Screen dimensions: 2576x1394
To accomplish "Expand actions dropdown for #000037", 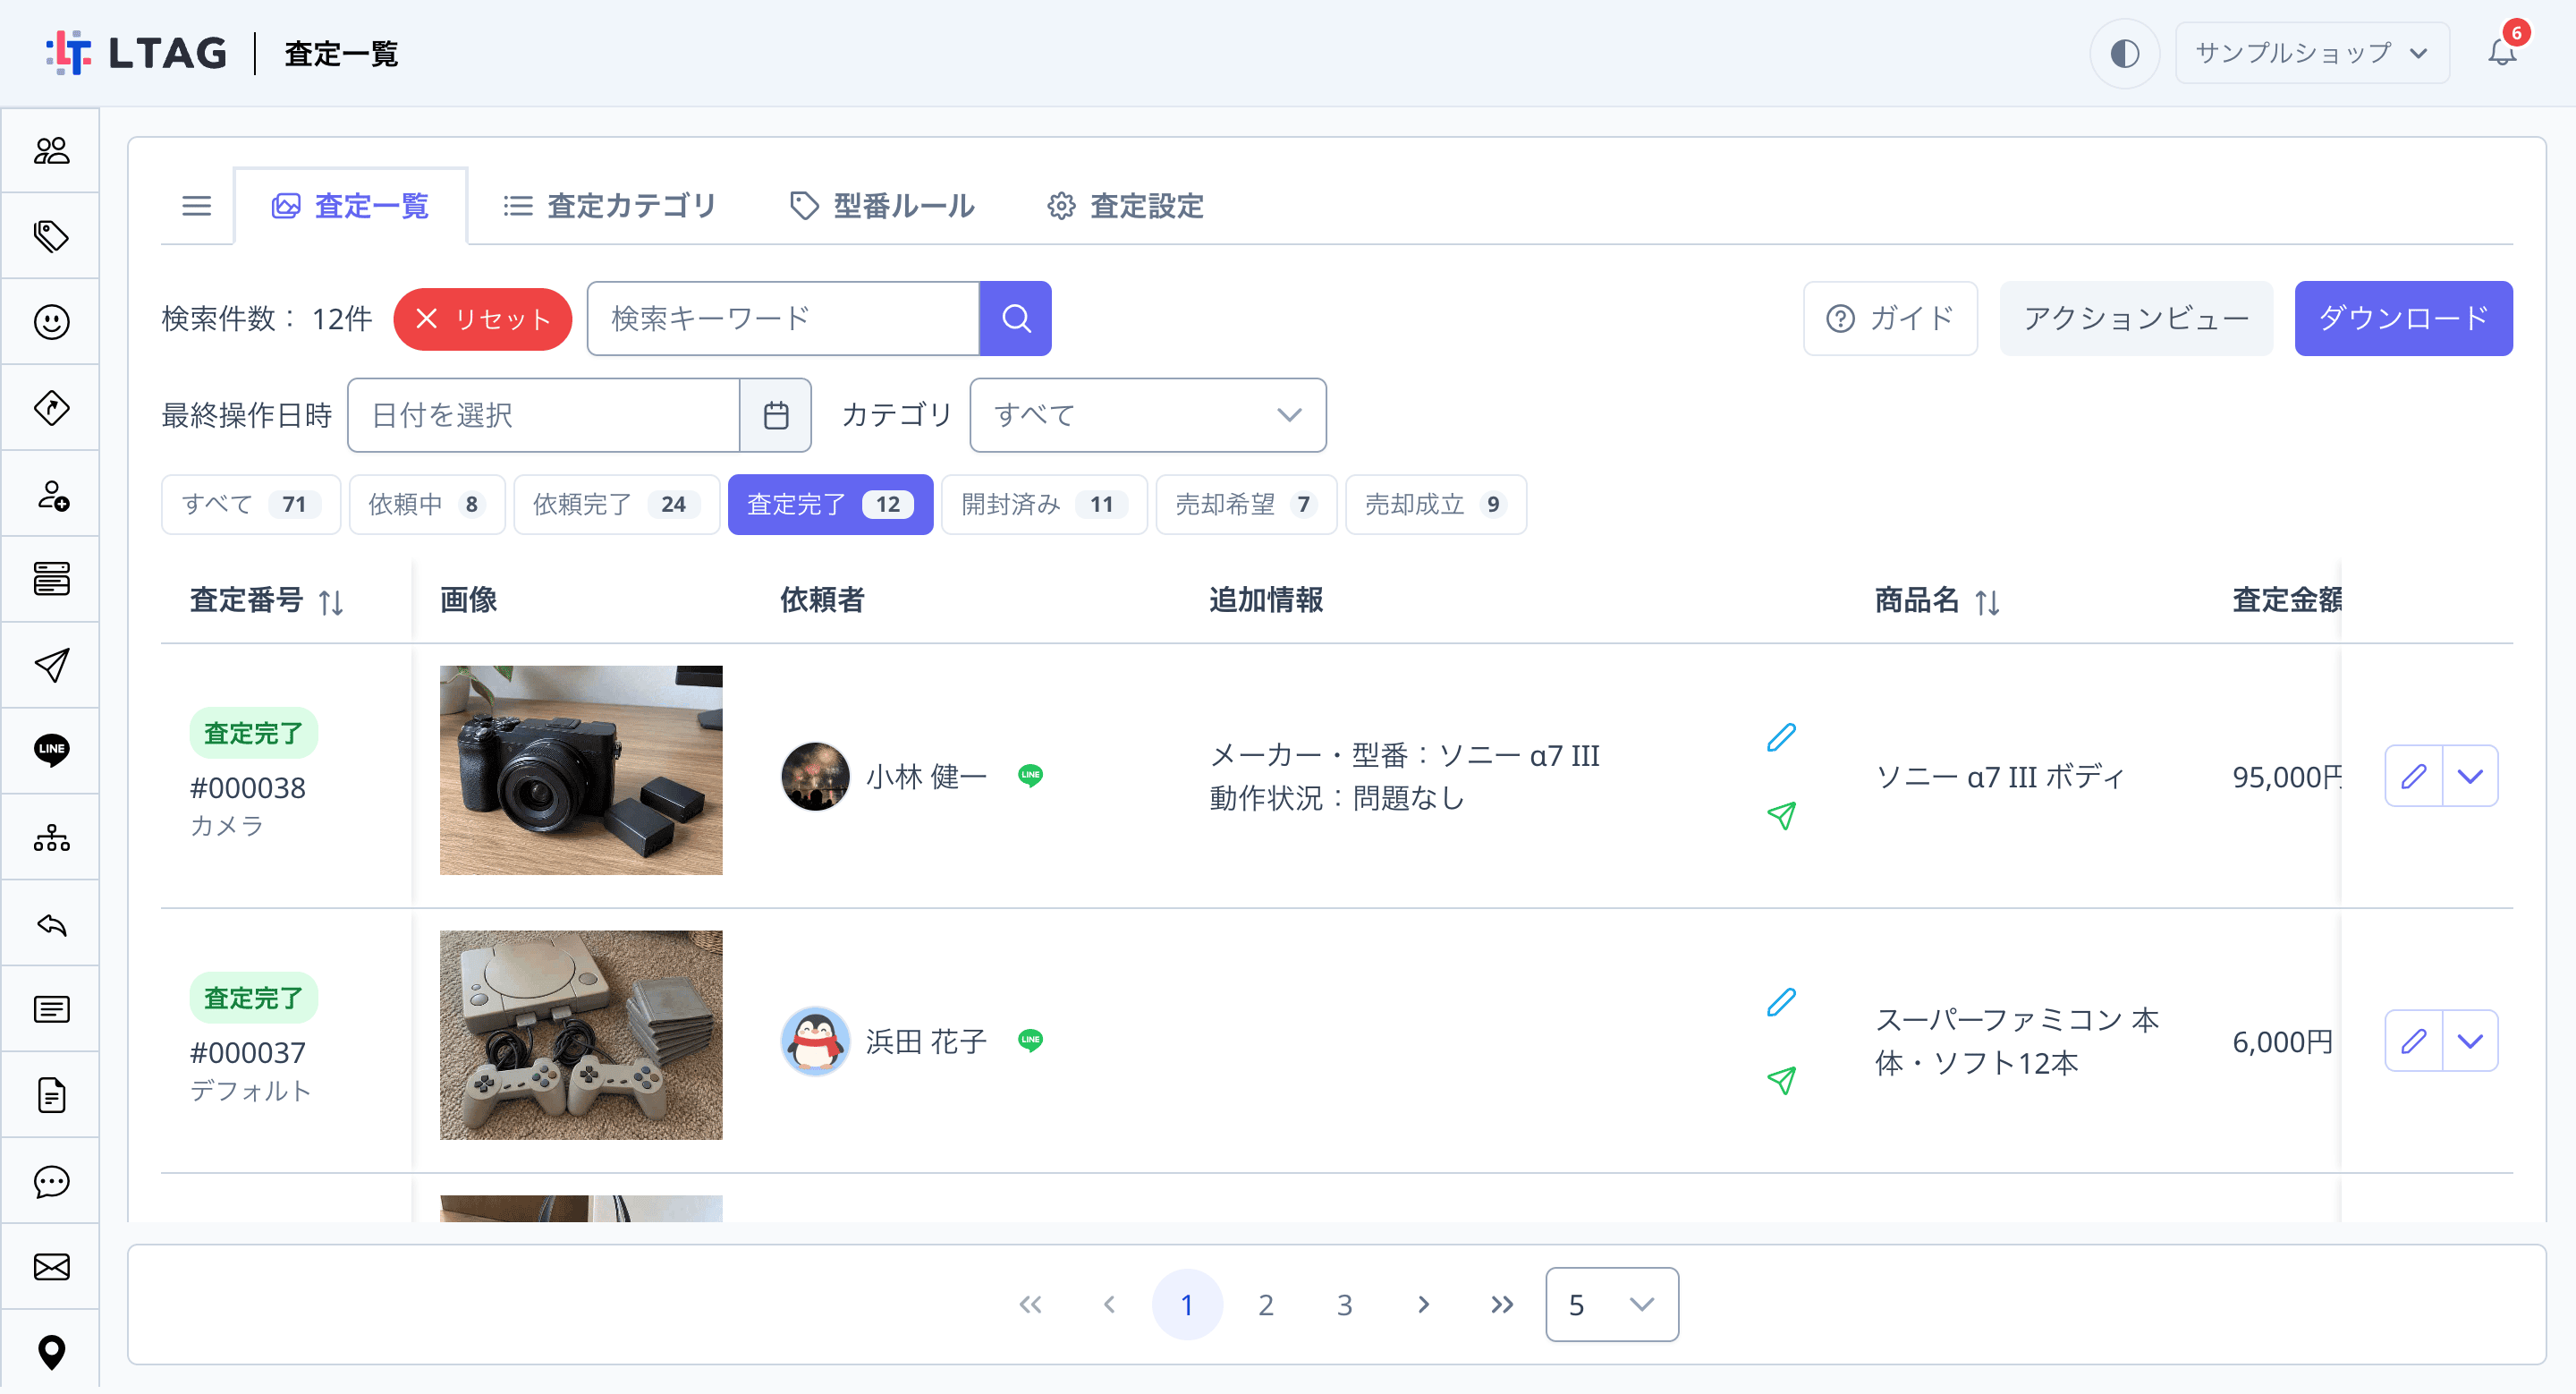I will tap(2470, 1041).
